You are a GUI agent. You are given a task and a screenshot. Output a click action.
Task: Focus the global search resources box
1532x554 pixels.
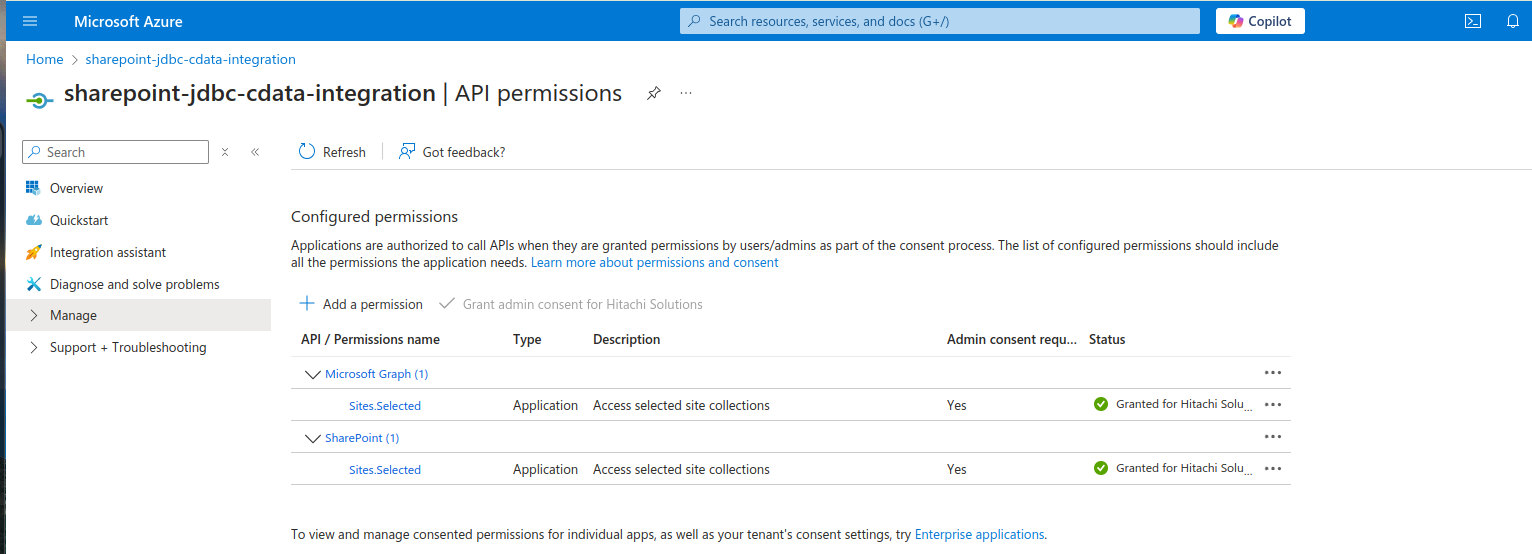939,21
